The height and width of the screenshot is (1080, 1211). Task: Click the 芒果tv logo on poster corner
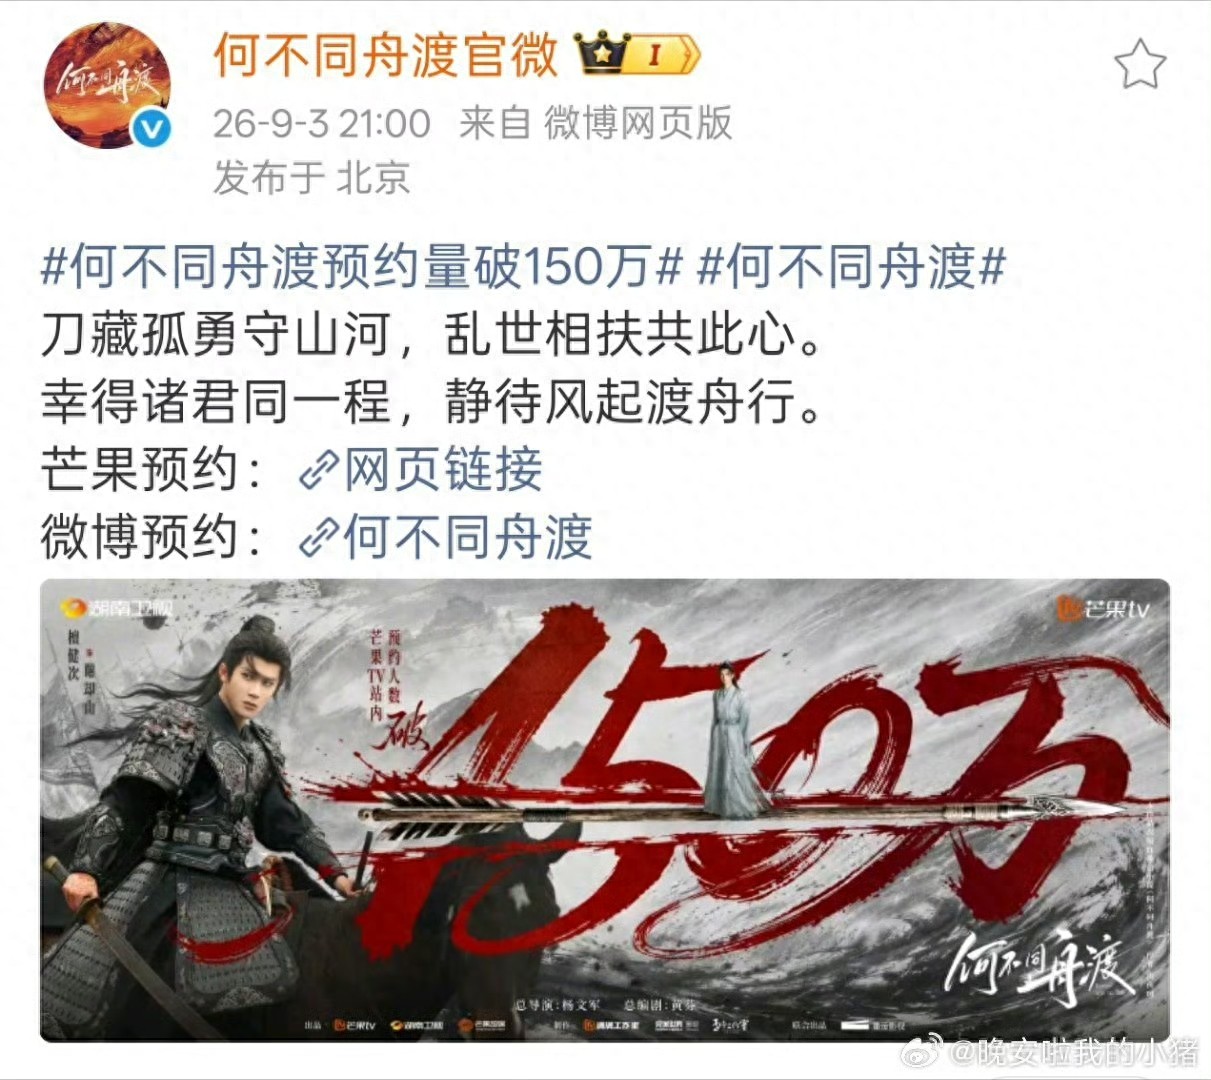[x=1104, y=607]
